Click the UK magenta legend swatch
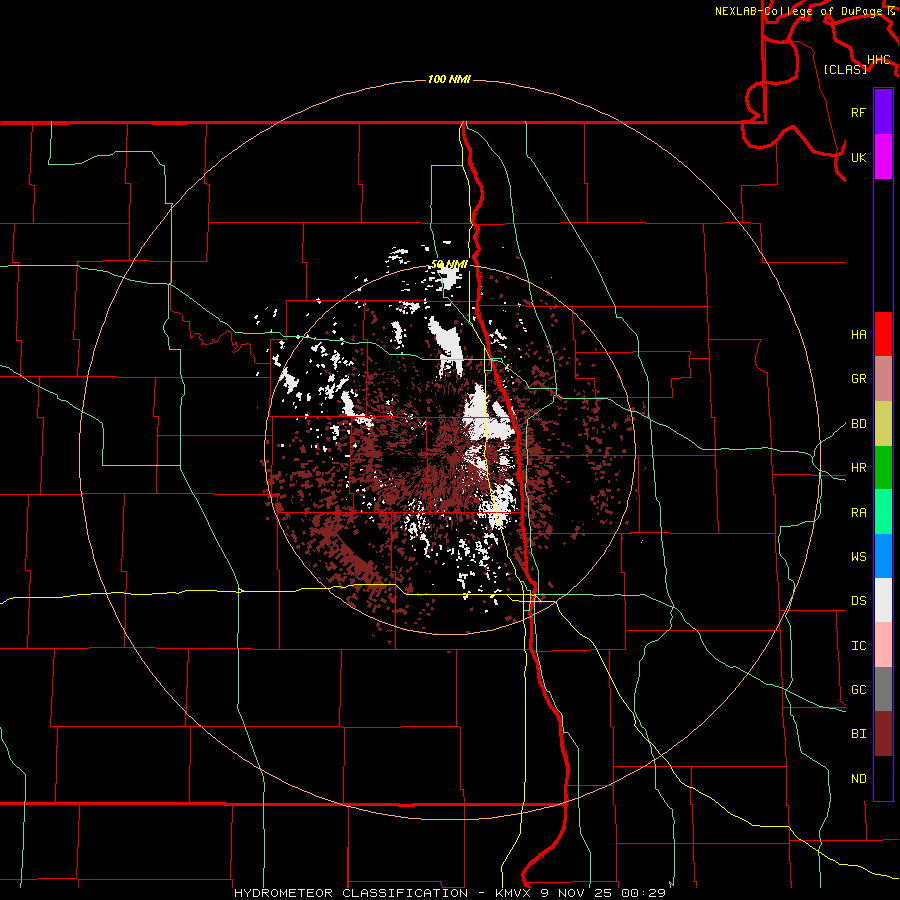 [x=883, y=157]
